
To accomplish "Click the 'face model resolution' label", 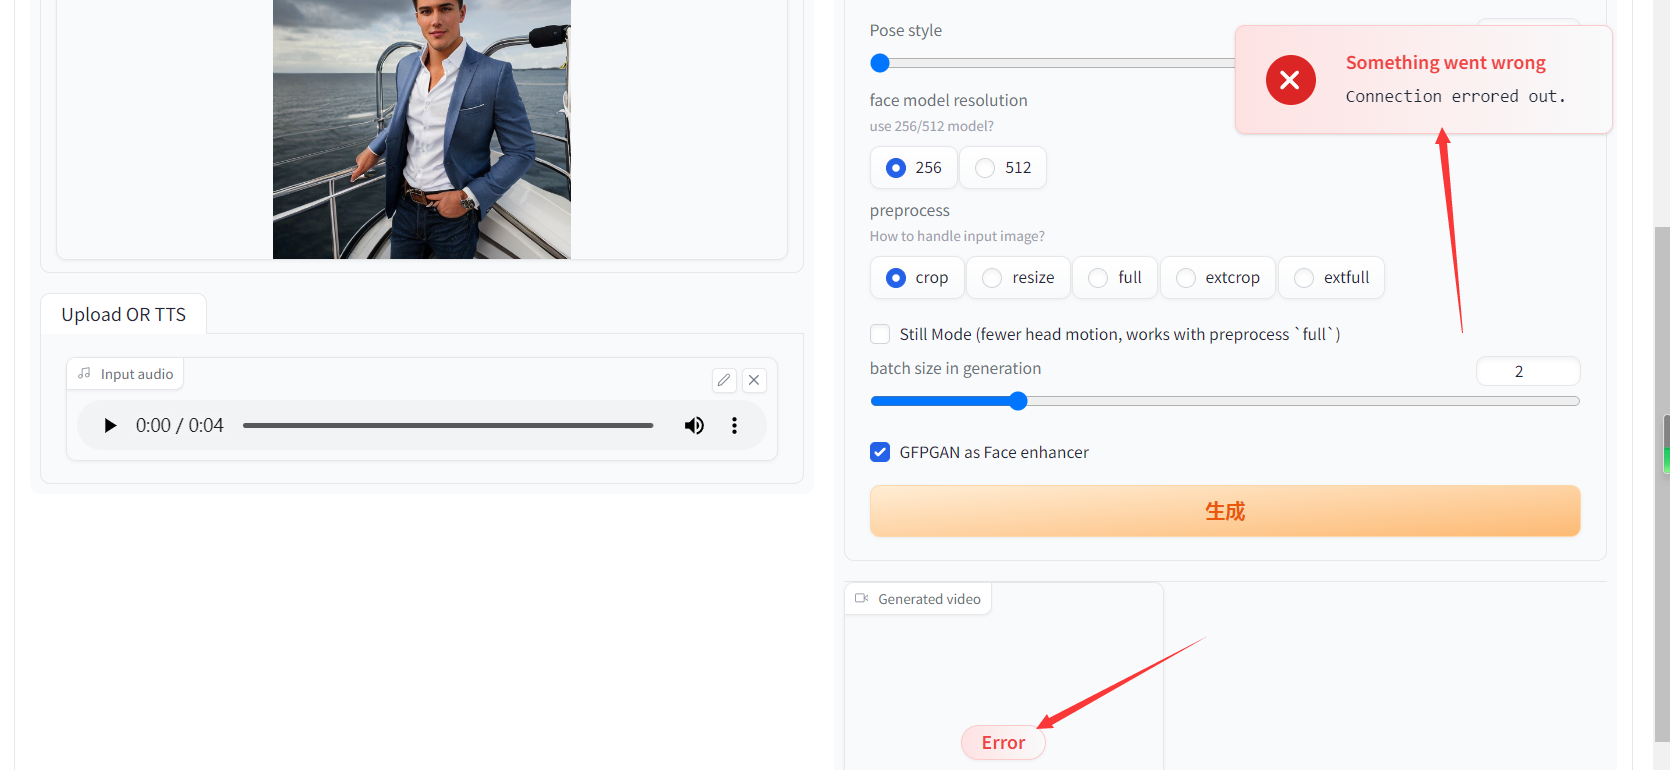I will point(949,100).
